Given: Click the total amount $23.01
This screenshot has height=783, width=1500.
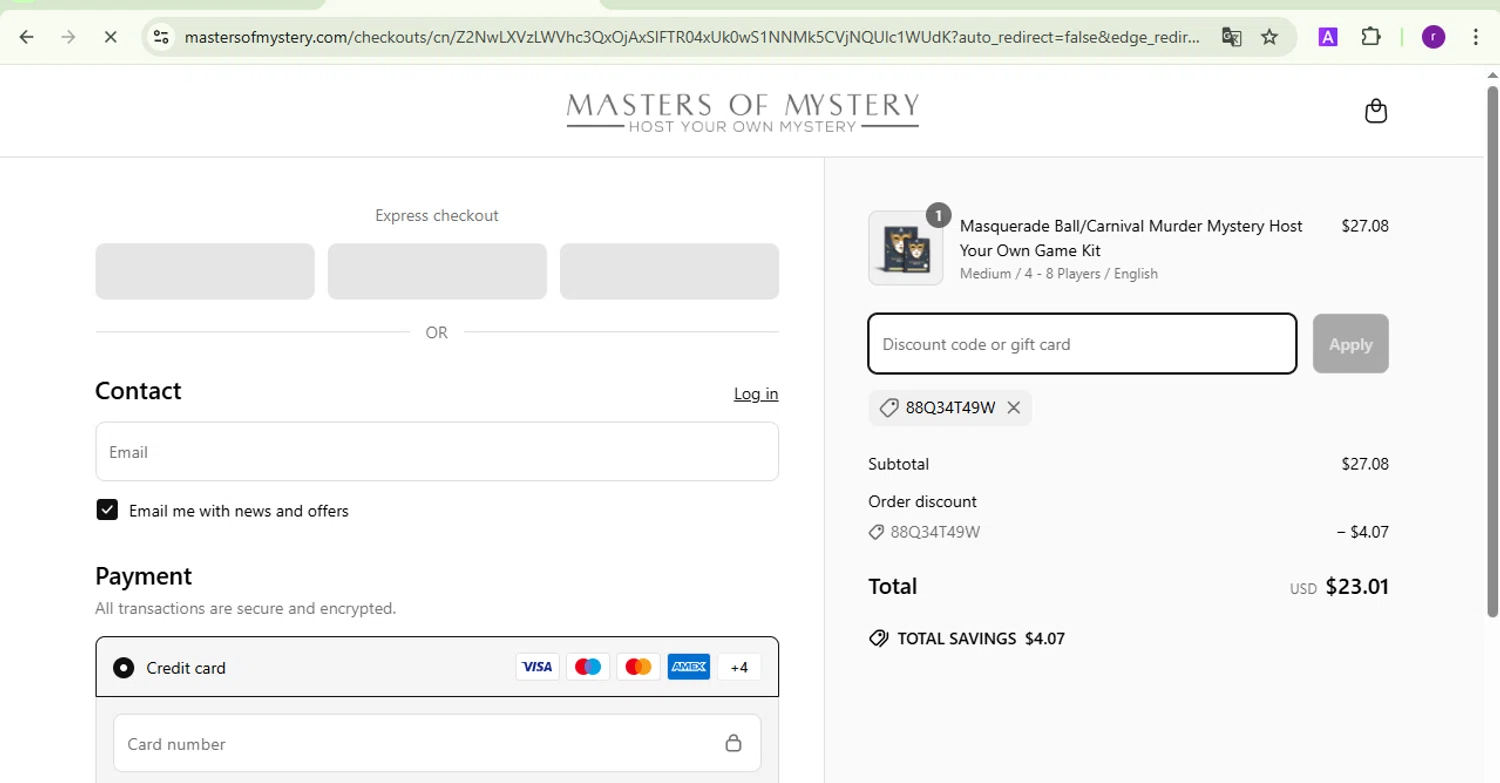Looking at the screenshot, I should (1357, 587).
